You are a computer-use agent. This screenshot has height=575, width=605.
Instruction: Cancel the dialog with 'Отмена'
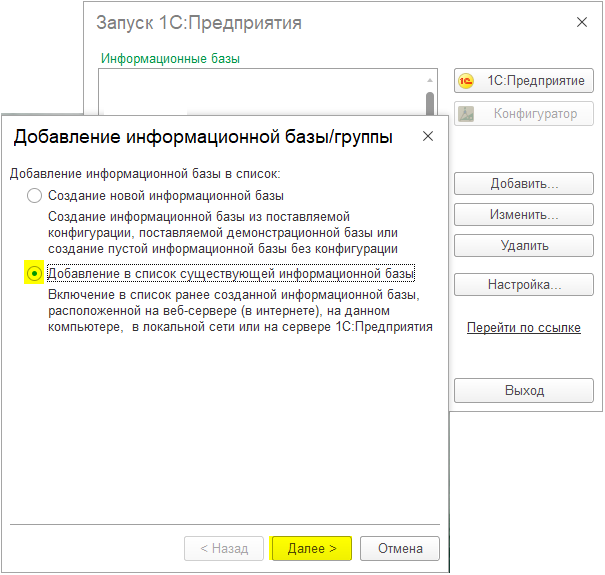click(399, 548)
